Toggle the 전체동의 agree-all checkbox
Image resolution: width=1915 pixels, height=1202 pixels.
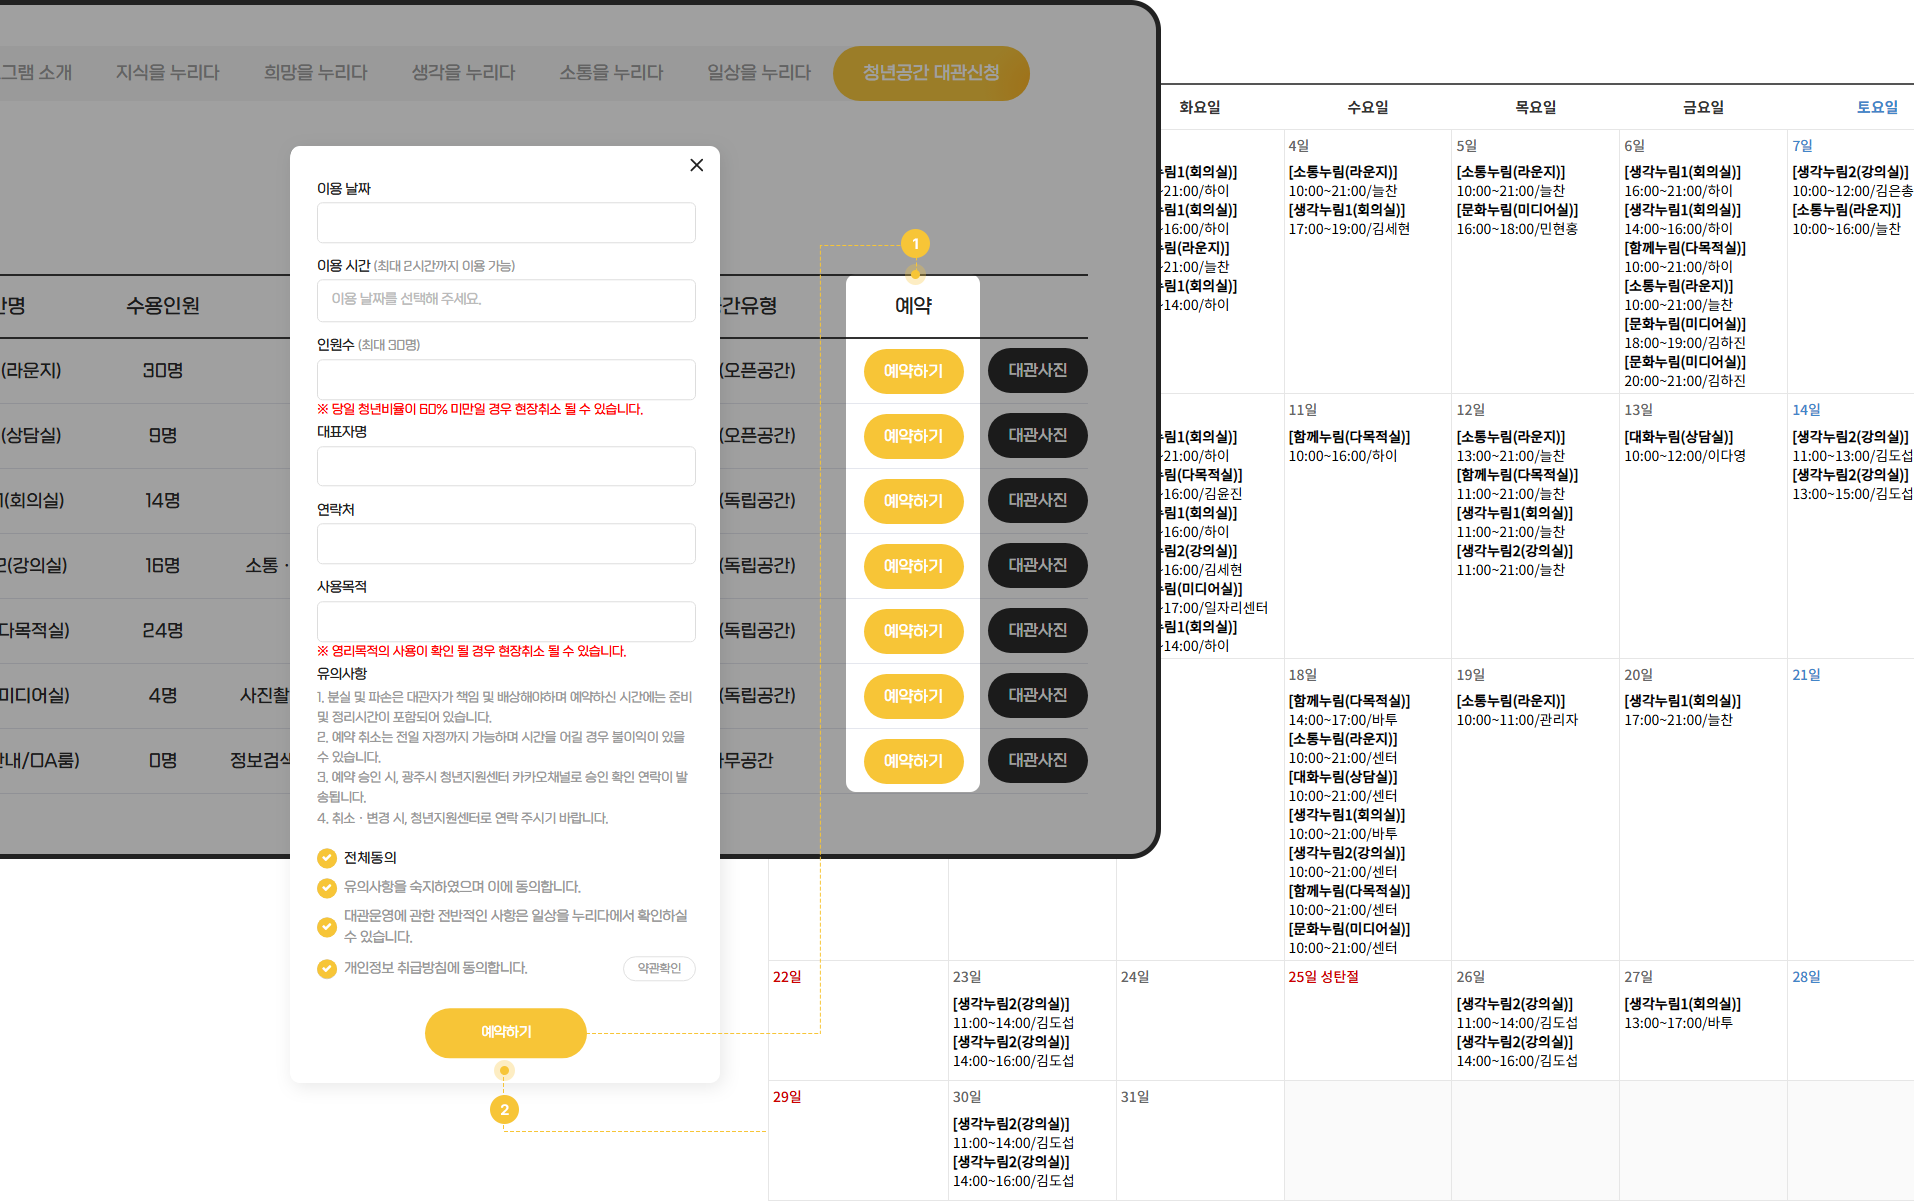tap(327, 858)
